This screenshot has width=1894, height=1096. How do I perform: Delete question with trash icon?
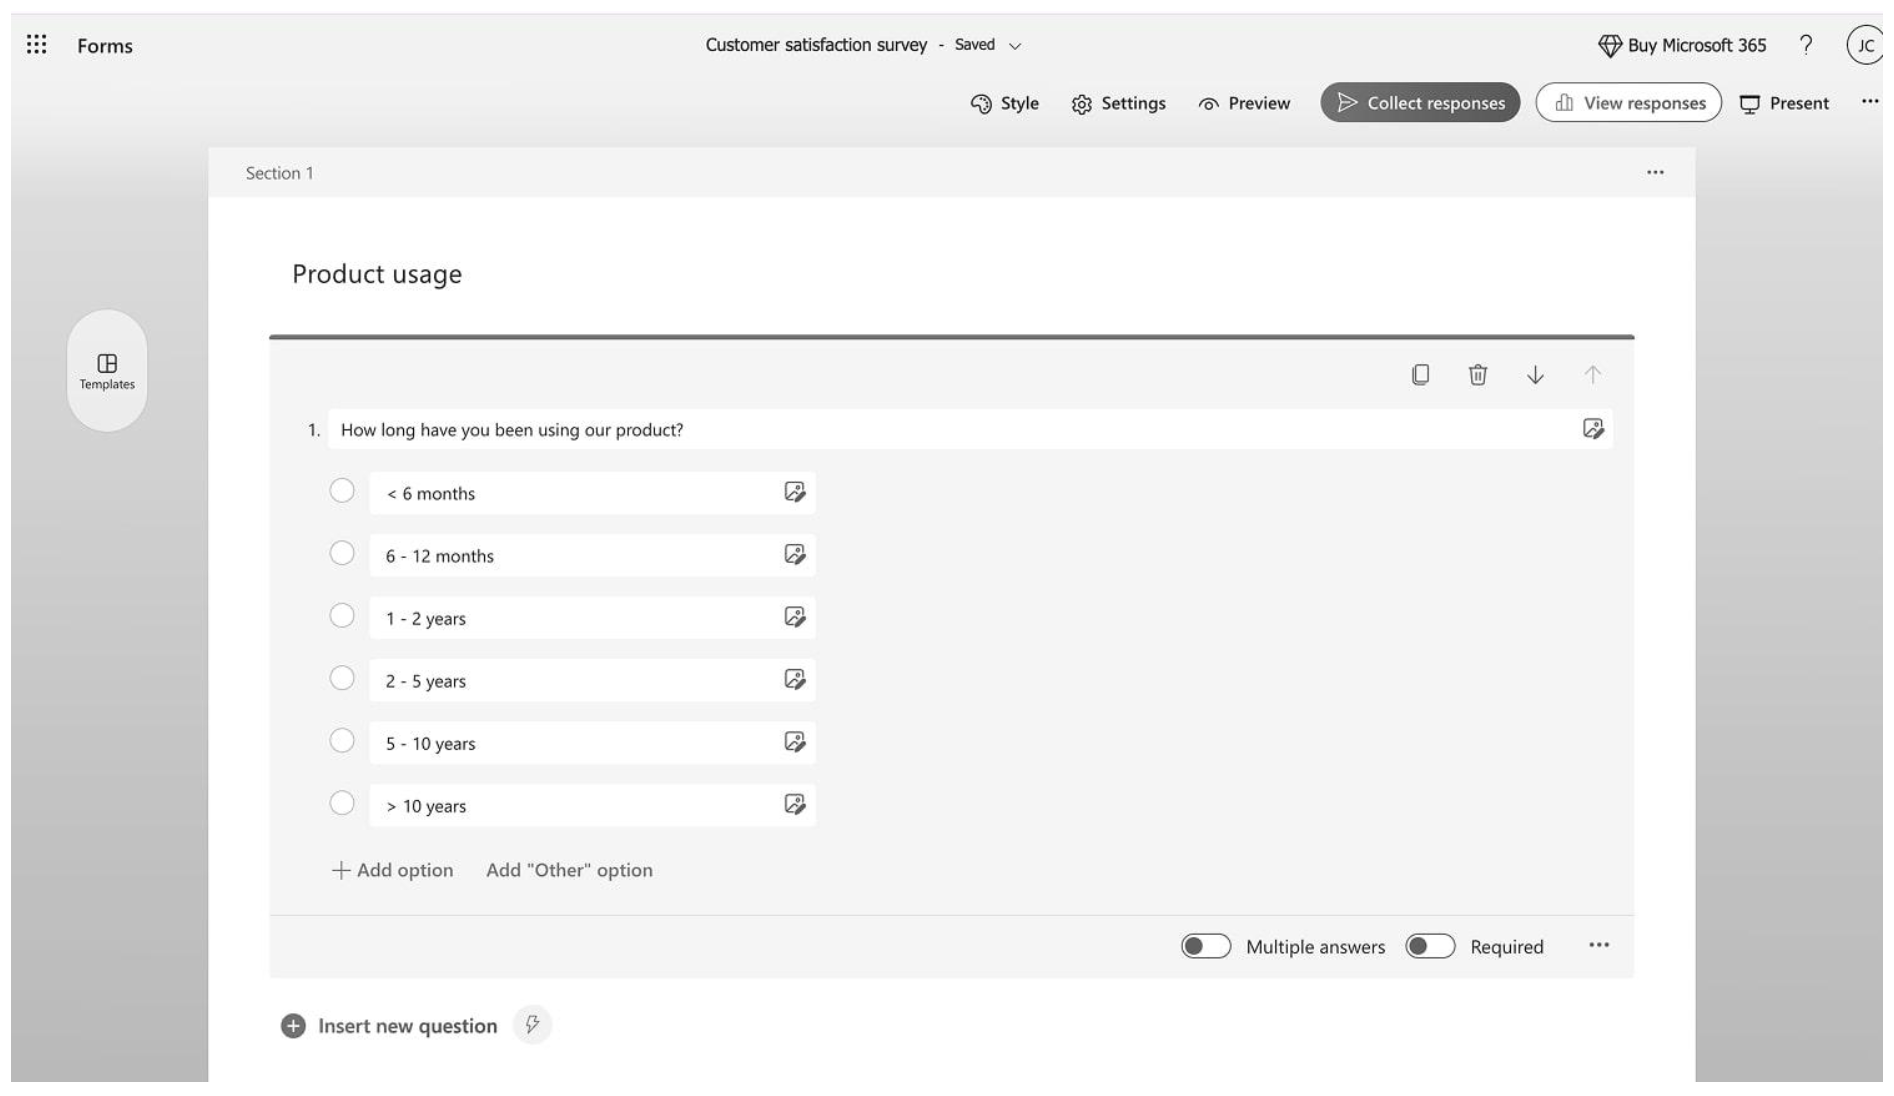(x=1477, y=375)
